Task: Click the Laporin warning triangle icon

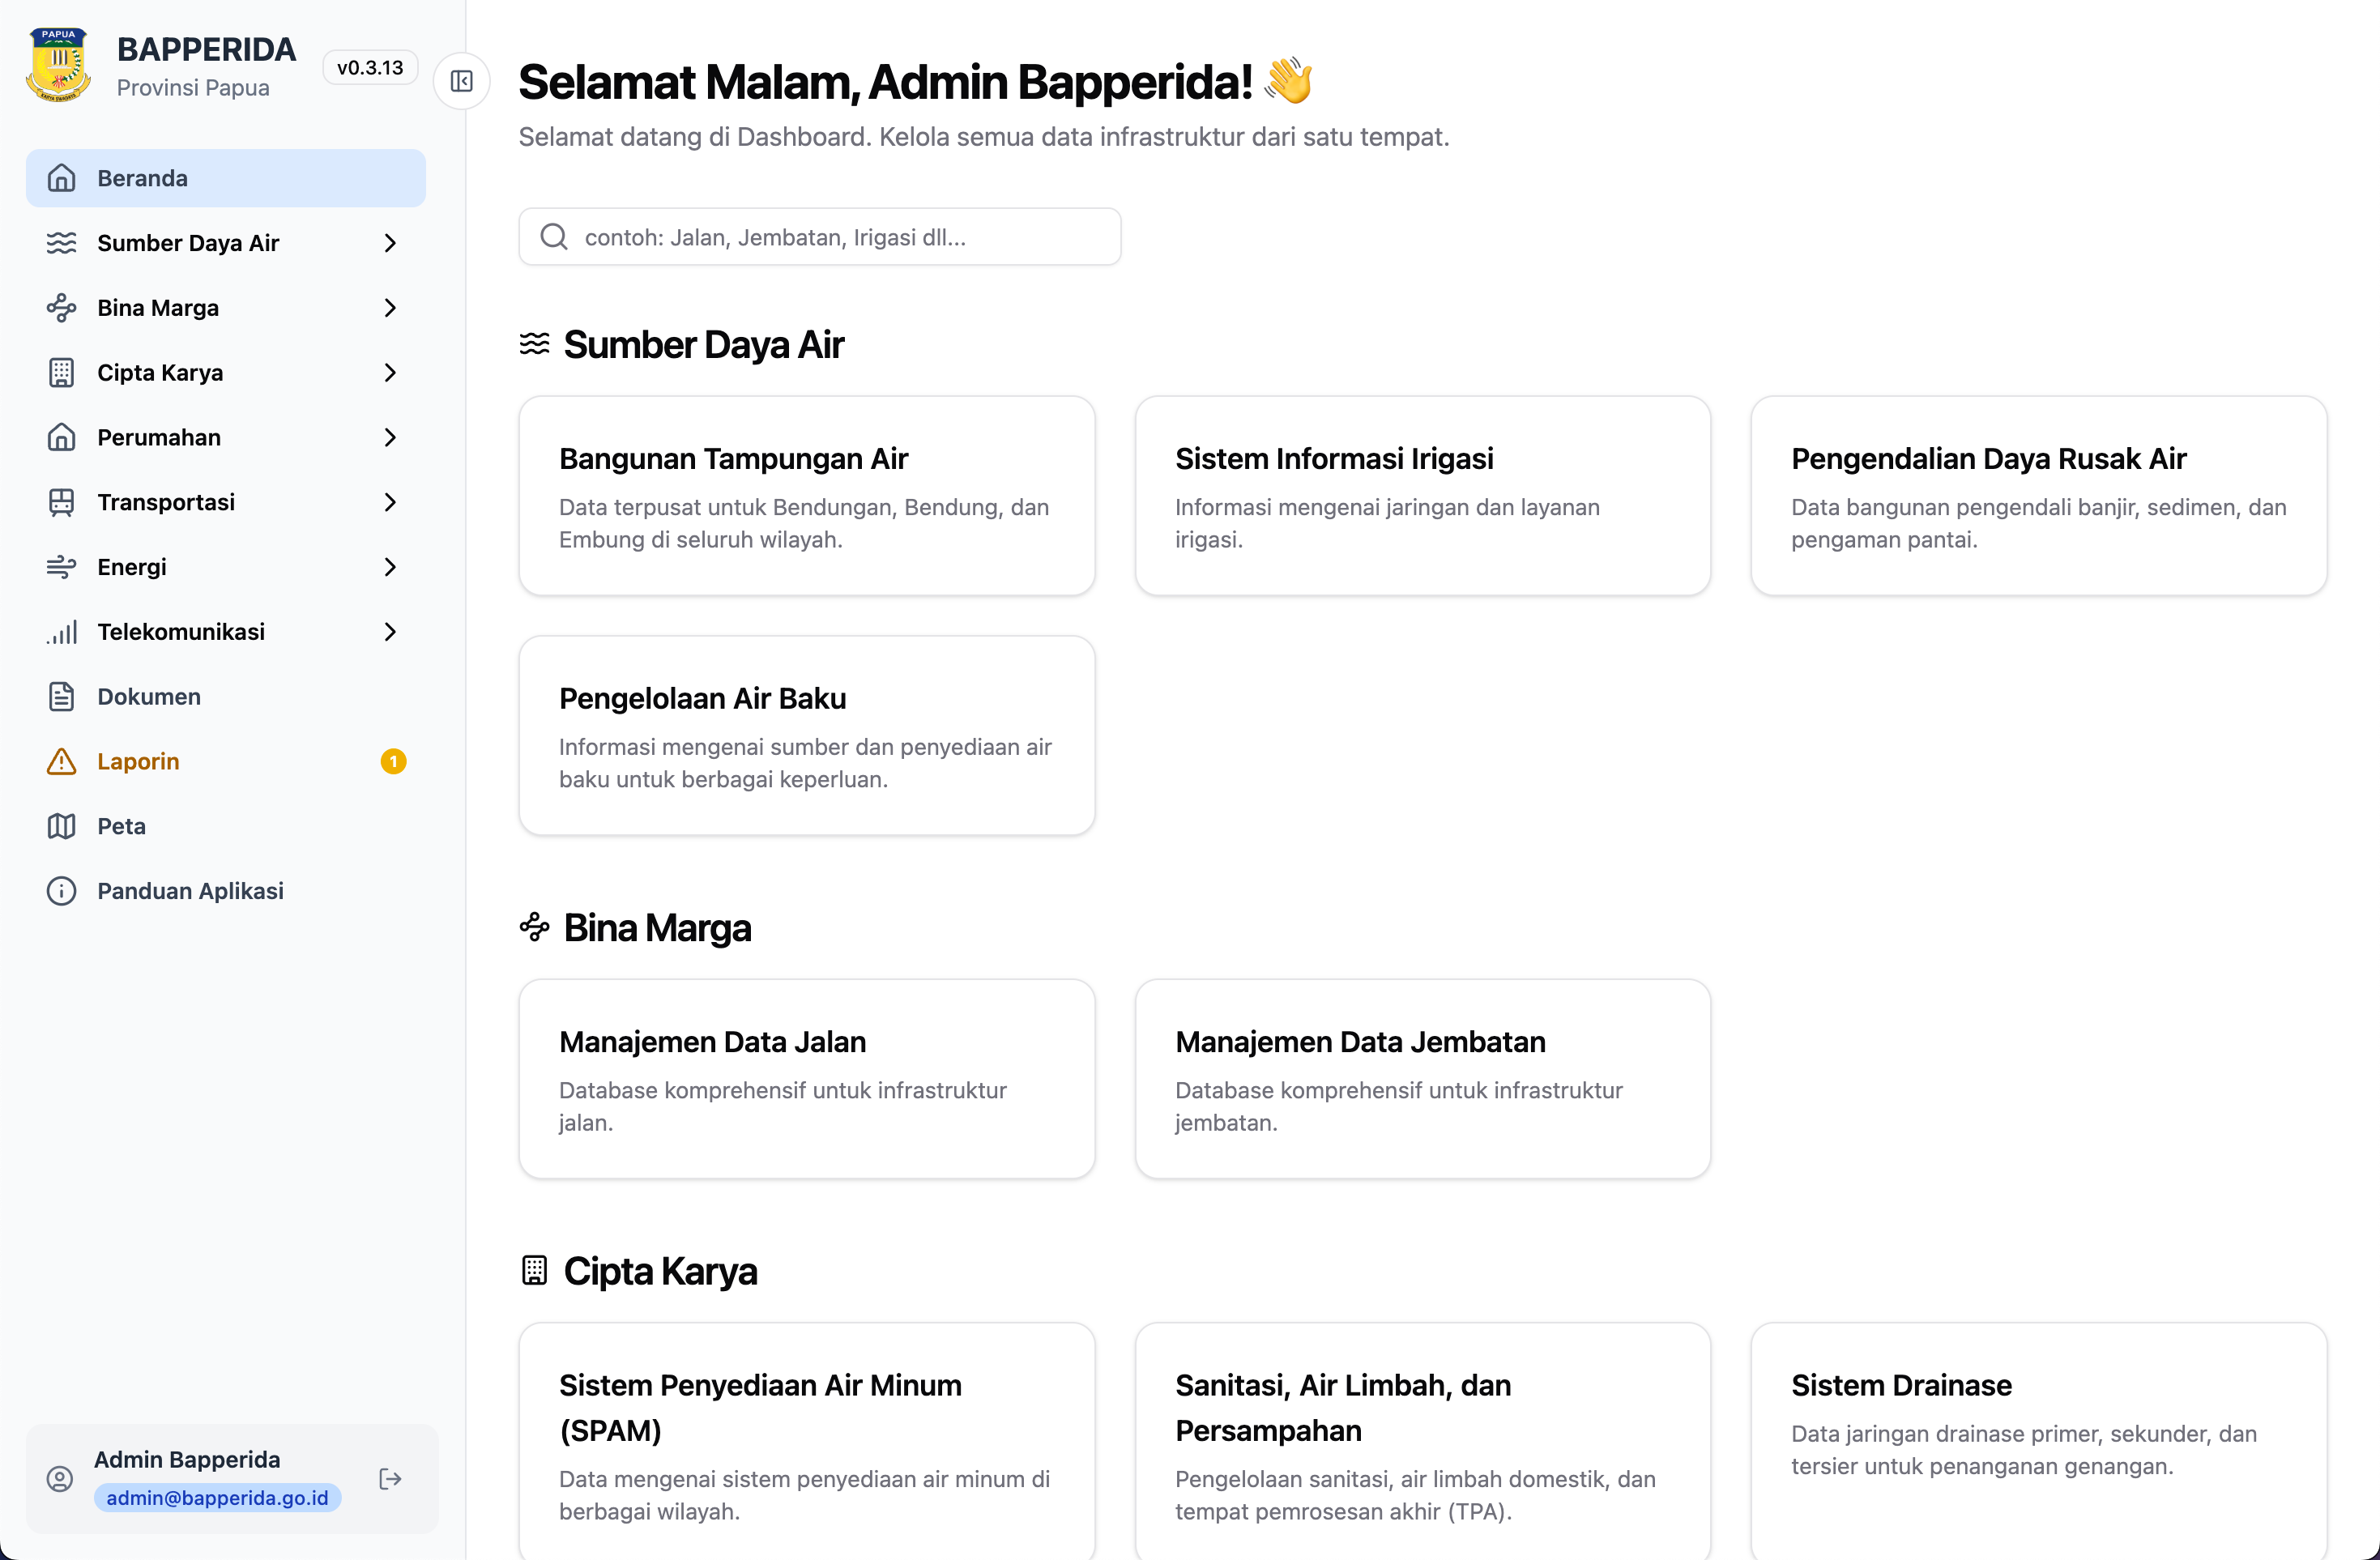Action: (x=61, y=762)
